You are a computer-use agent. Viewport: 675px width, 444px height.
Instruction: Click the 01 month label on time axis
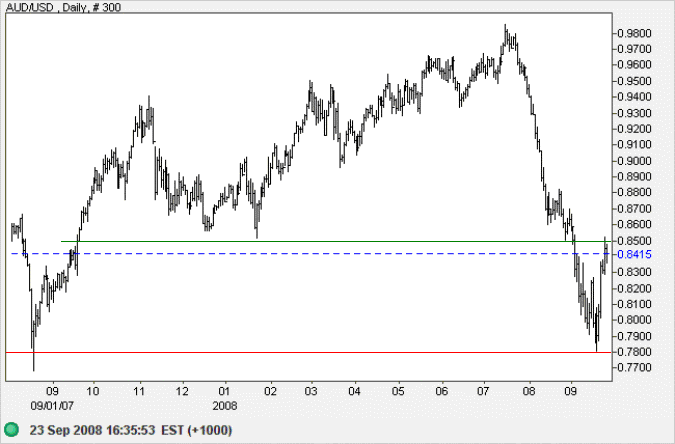[224, 391]
